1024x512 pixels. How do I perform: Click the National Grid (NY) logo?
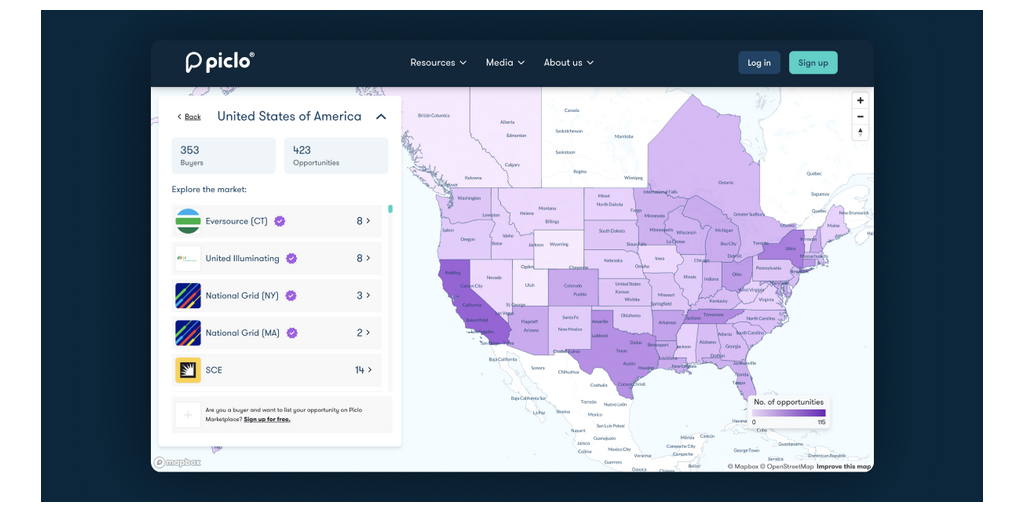188,296
